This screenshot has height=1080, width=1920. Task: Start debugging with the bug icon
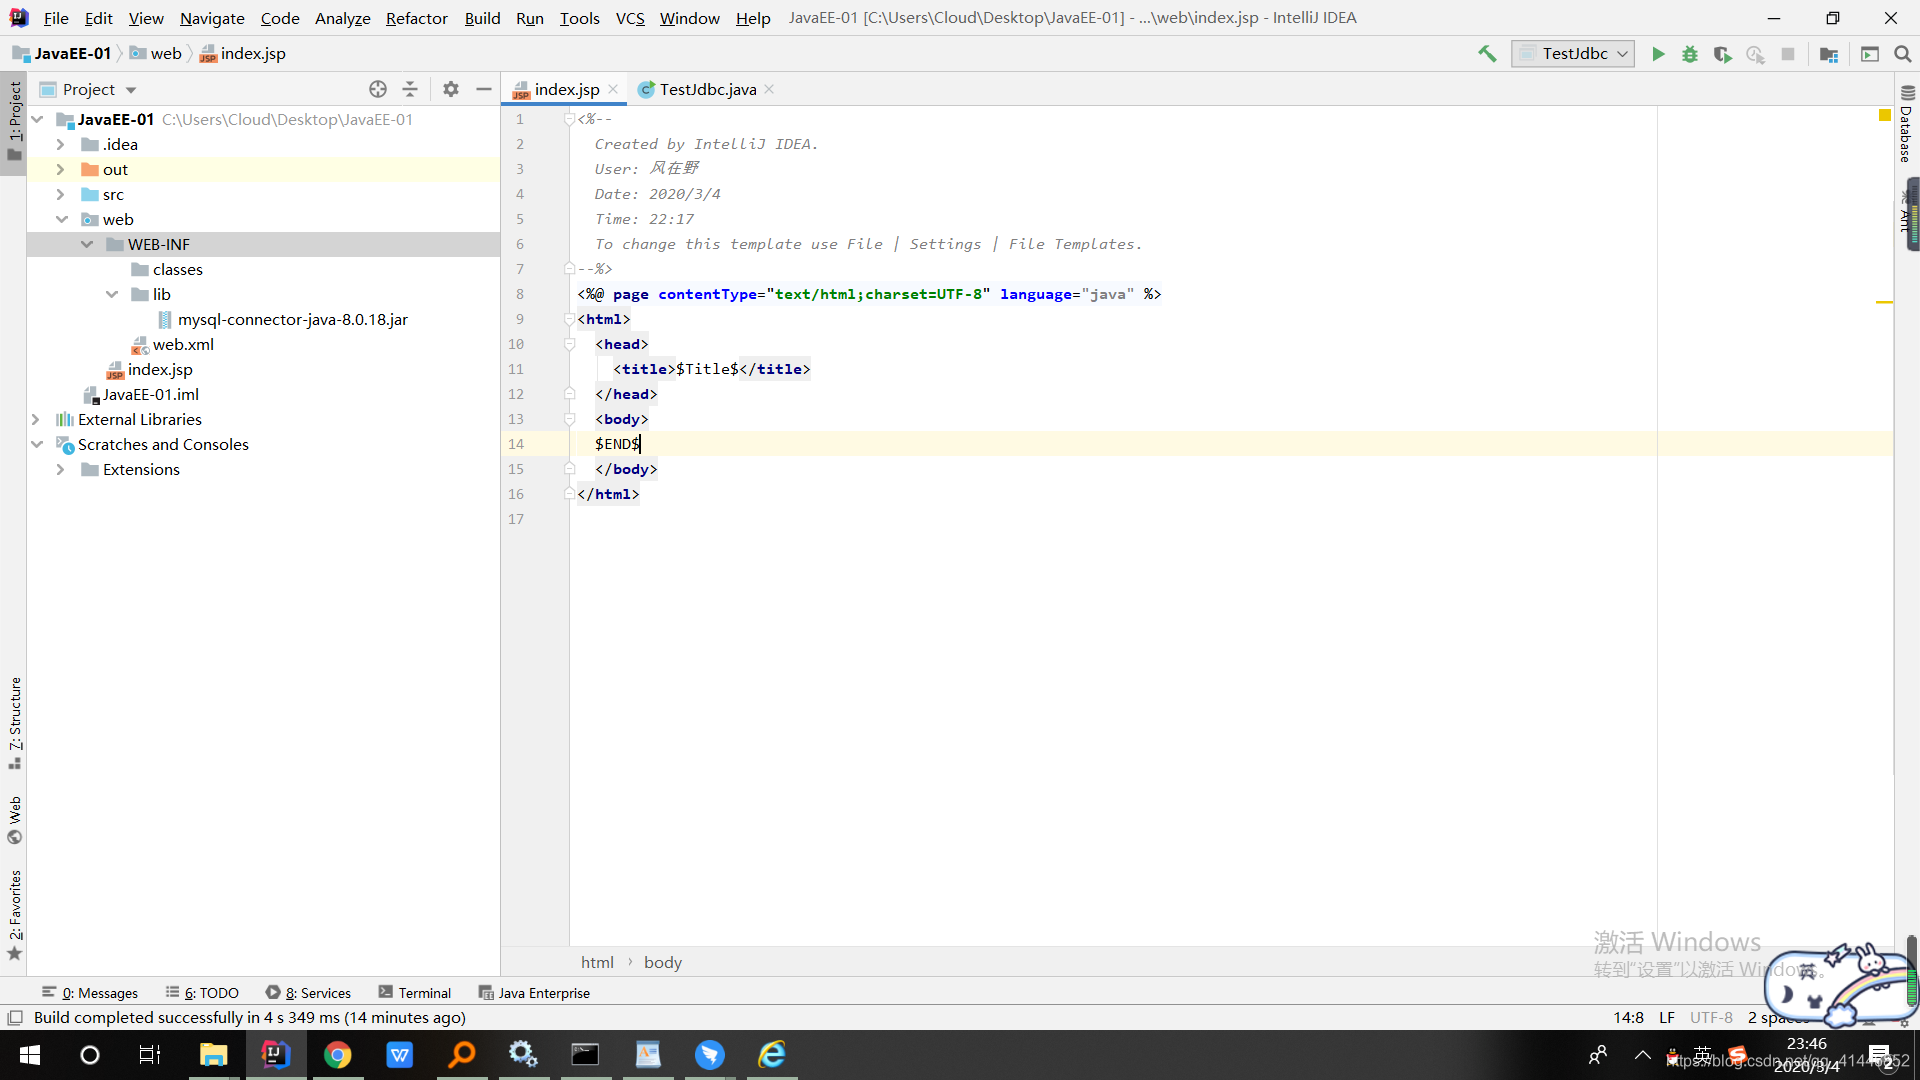click(1690, 54)
